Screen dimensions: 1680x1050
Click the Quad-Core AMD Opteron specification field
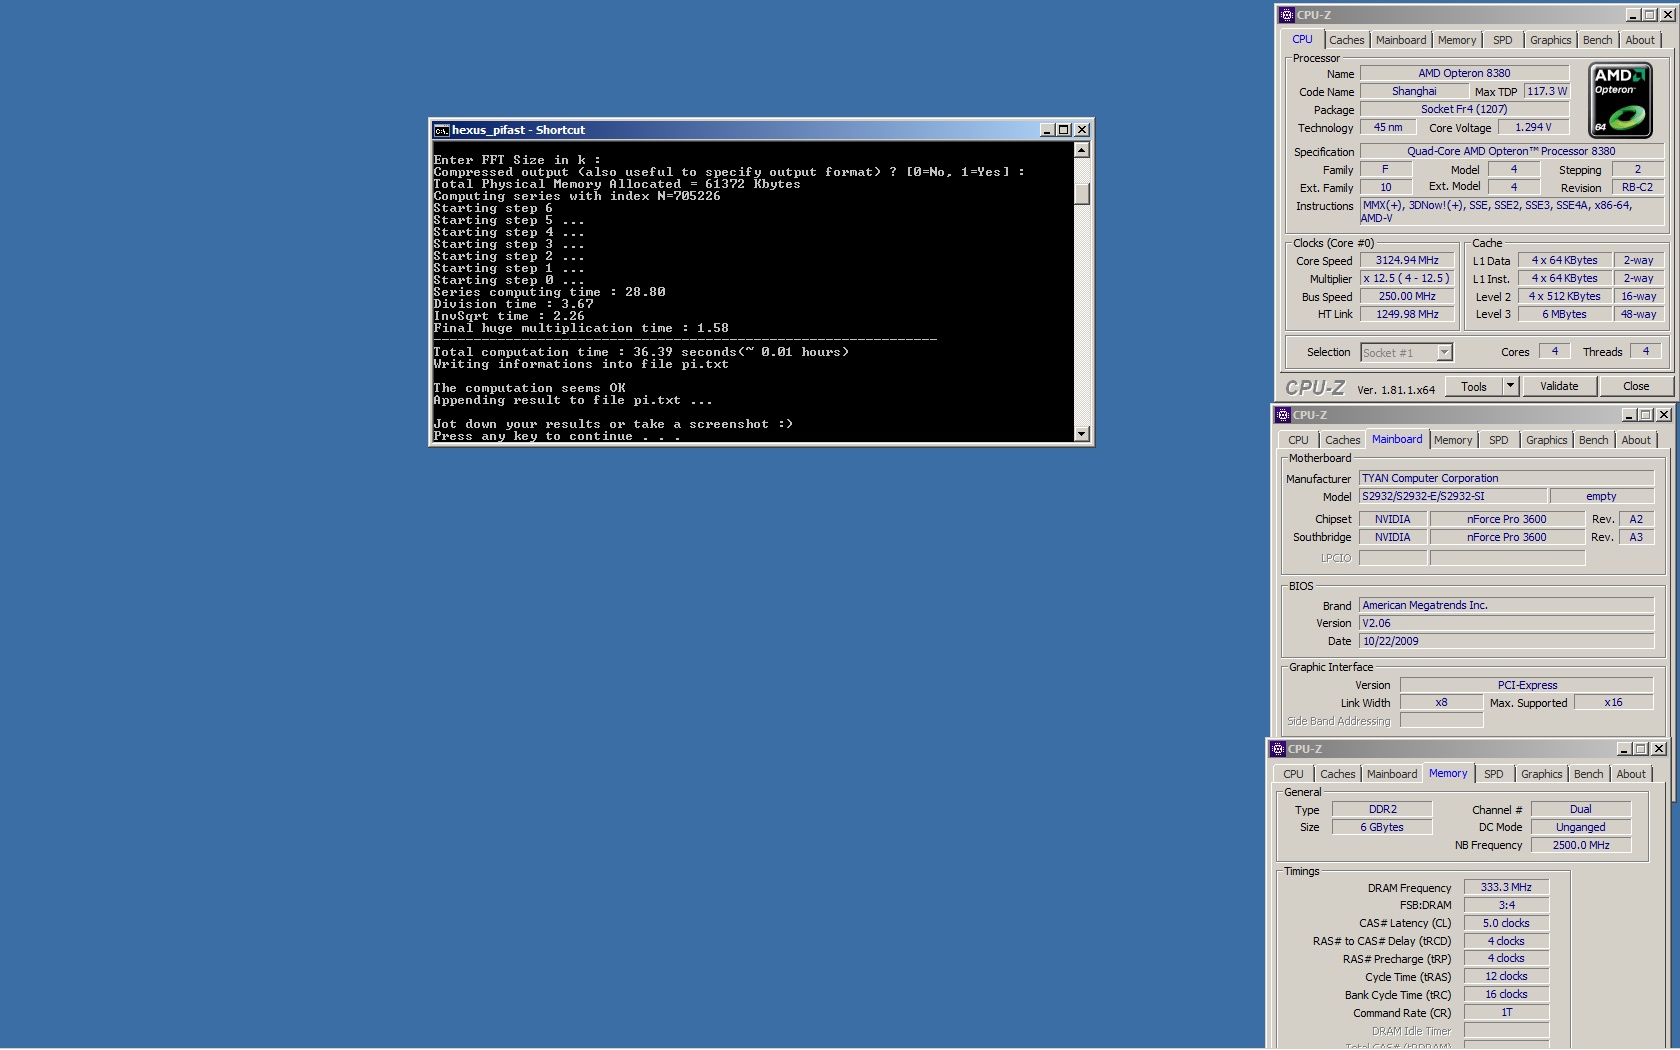pyautogui.click(x=1511, y=151)
